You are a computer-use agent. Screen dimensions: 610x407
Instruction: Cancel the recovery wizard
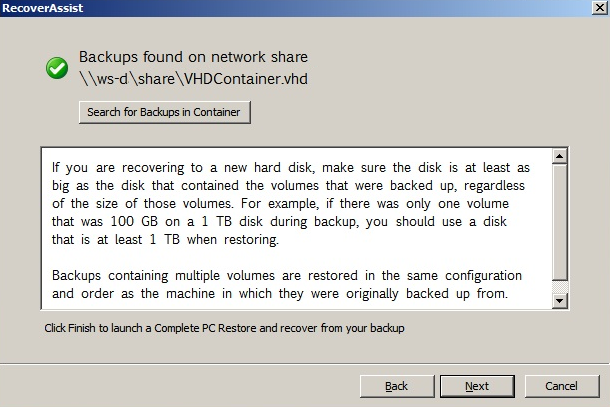click(562, 386)
